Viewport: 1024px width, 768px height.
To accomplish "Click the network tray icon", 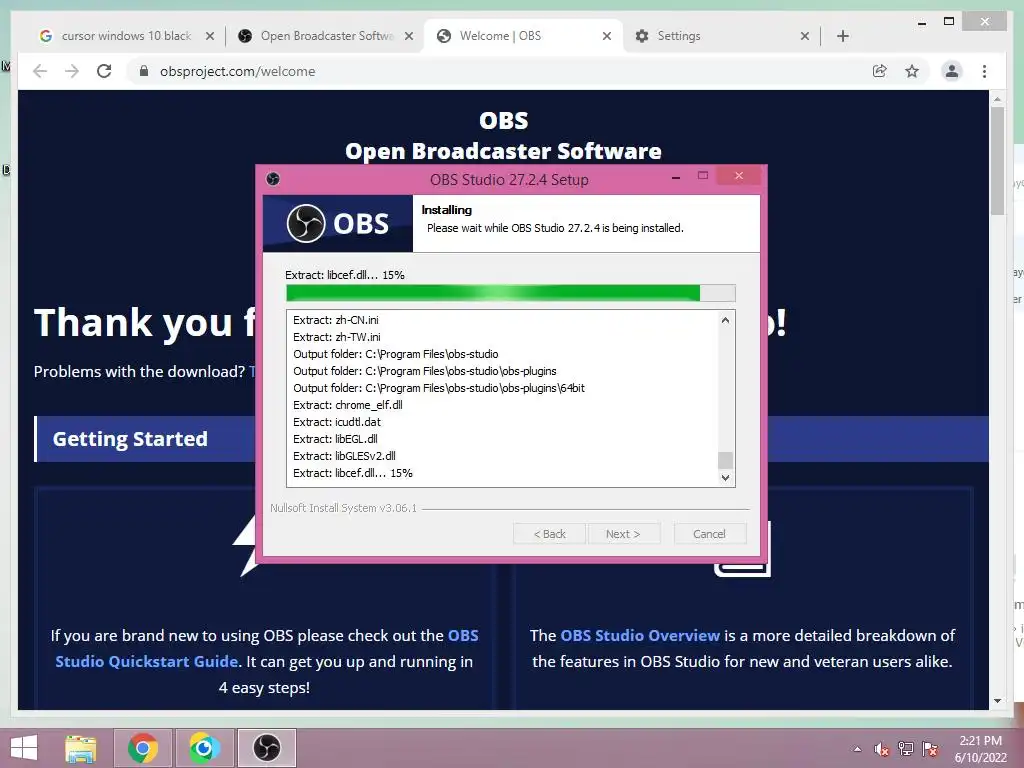I will [906, 749].
